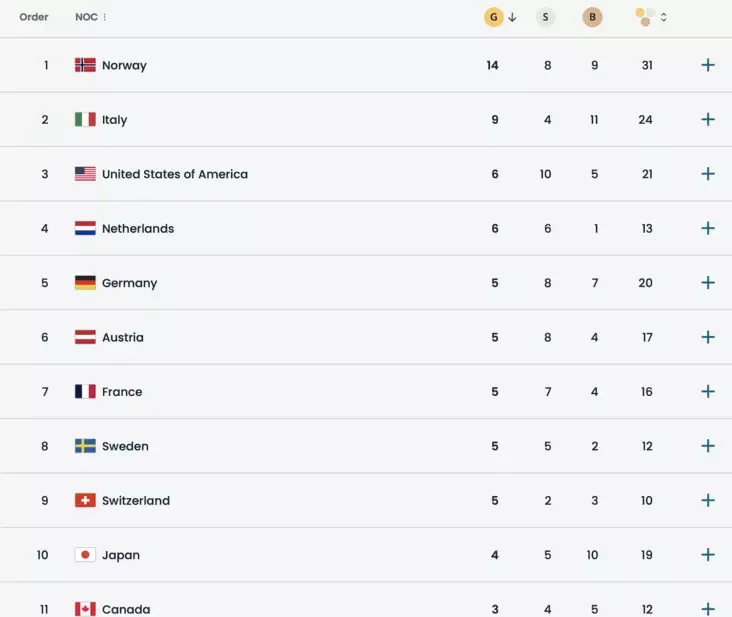The image size is (732, 617).
Task: Sort by silver medals column
Action: tap(545, 17)
